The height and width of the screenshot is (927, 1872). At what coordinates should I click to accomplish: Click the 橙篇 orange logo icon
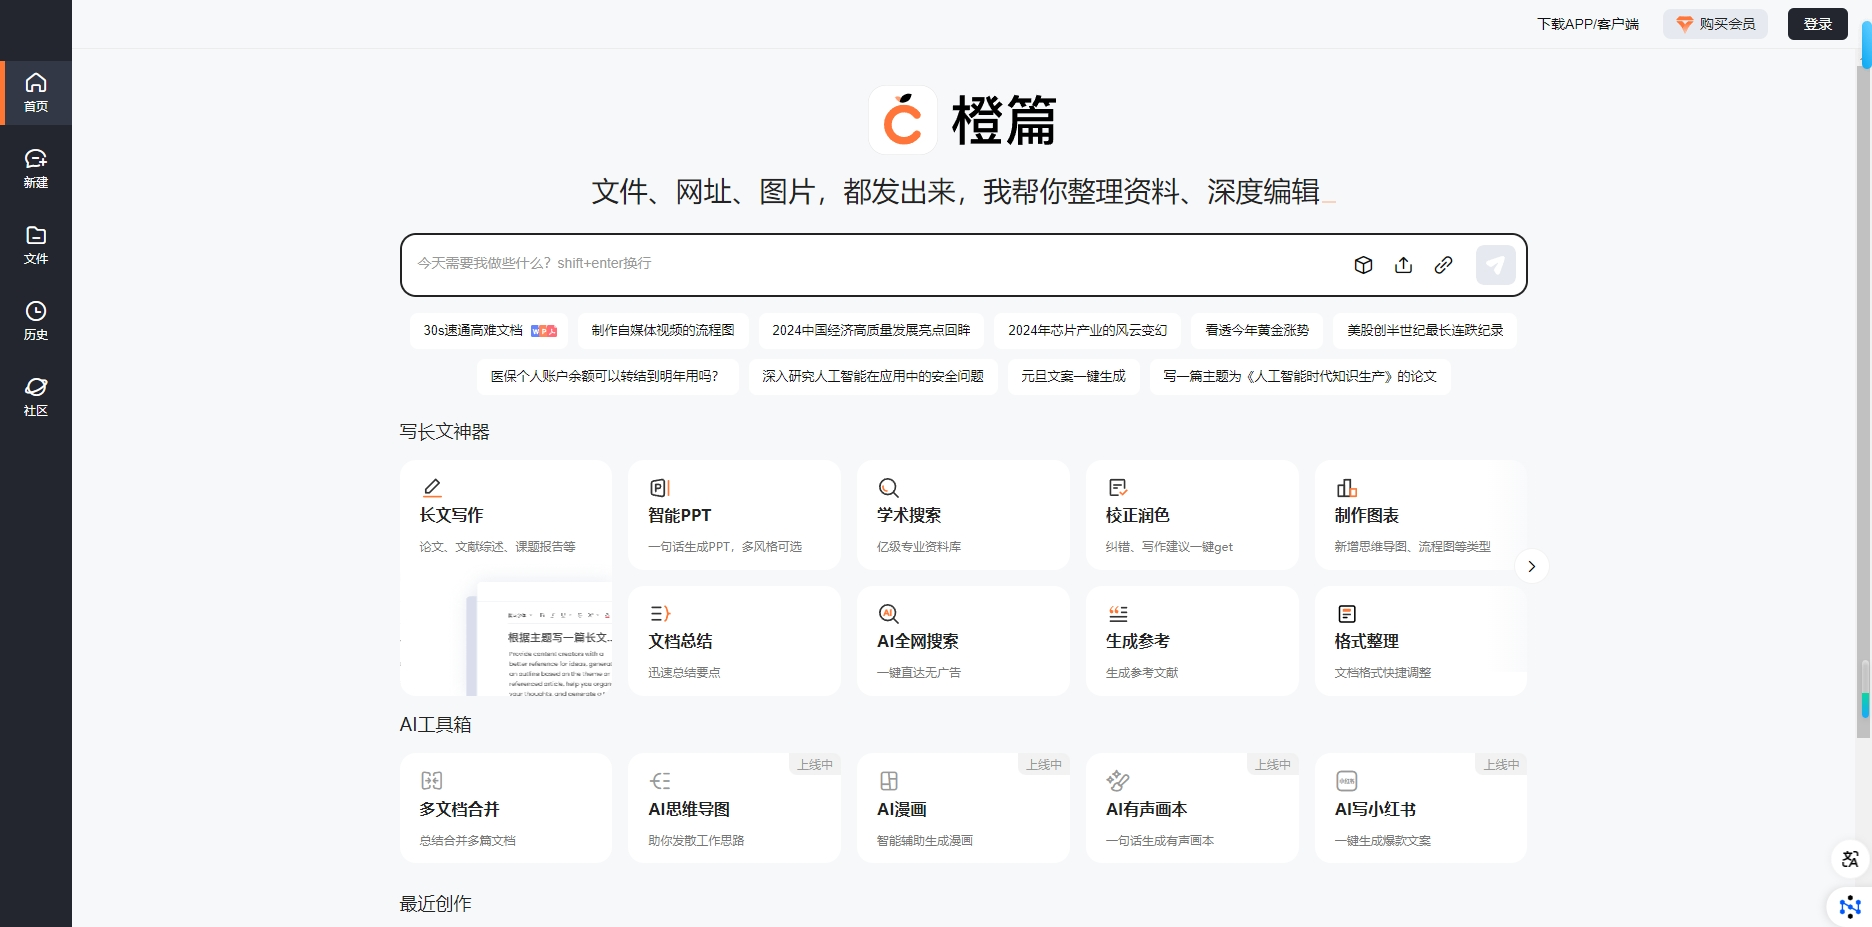(x=903, y=120)
